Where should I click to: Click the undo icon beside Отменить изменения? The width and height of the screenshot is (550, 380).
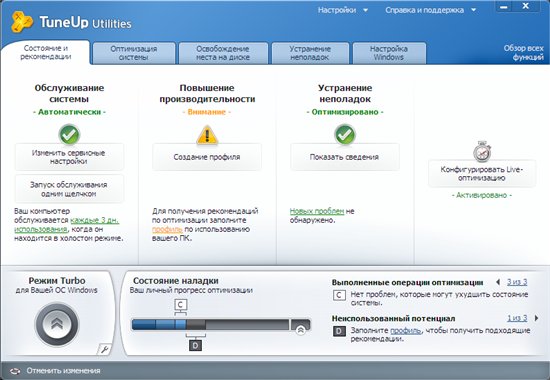(15, 371)
